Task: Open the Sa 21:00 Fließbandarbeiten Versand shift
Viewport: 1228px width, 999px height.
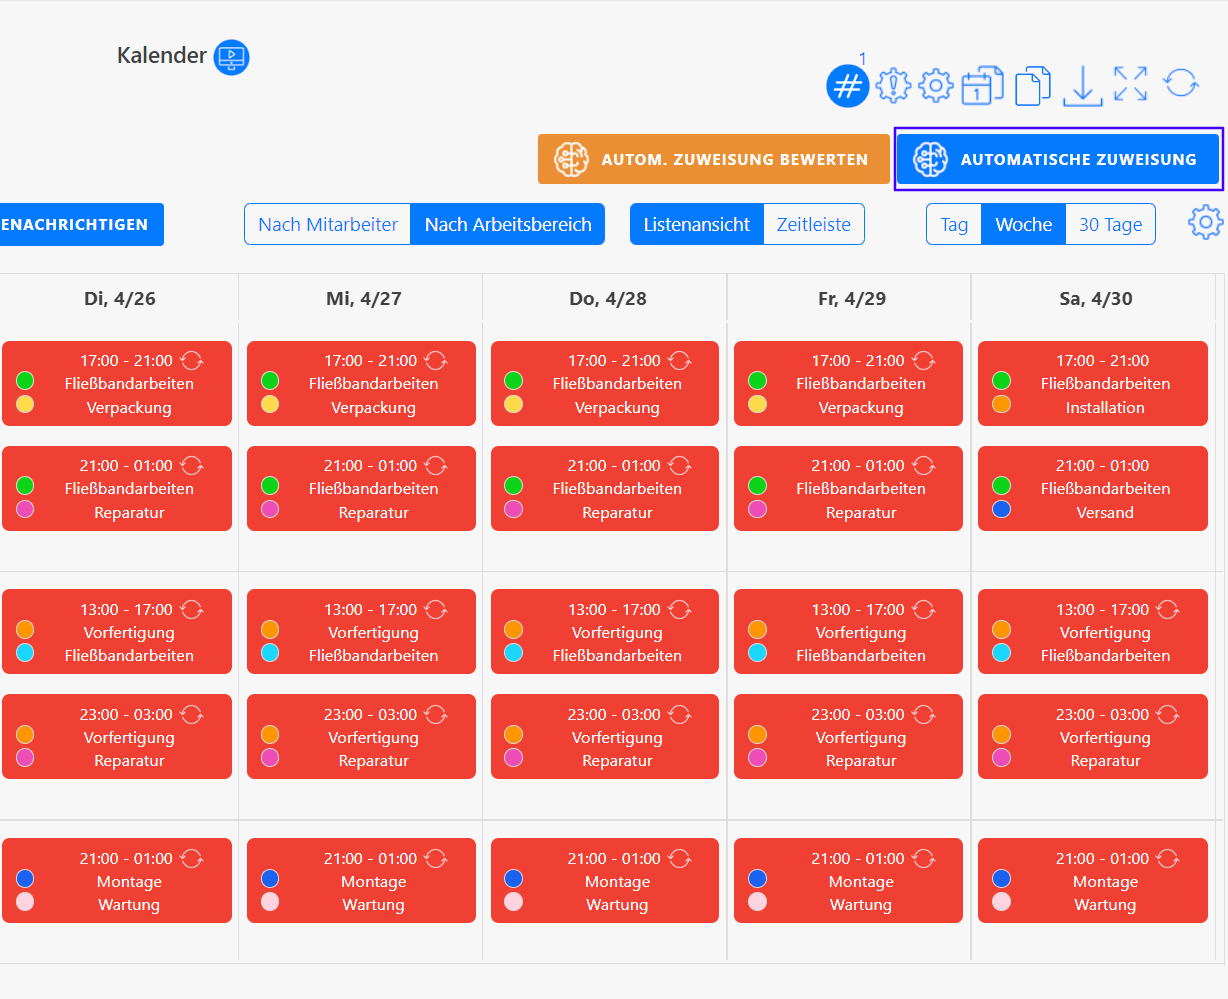Action: pos(1104,489)
